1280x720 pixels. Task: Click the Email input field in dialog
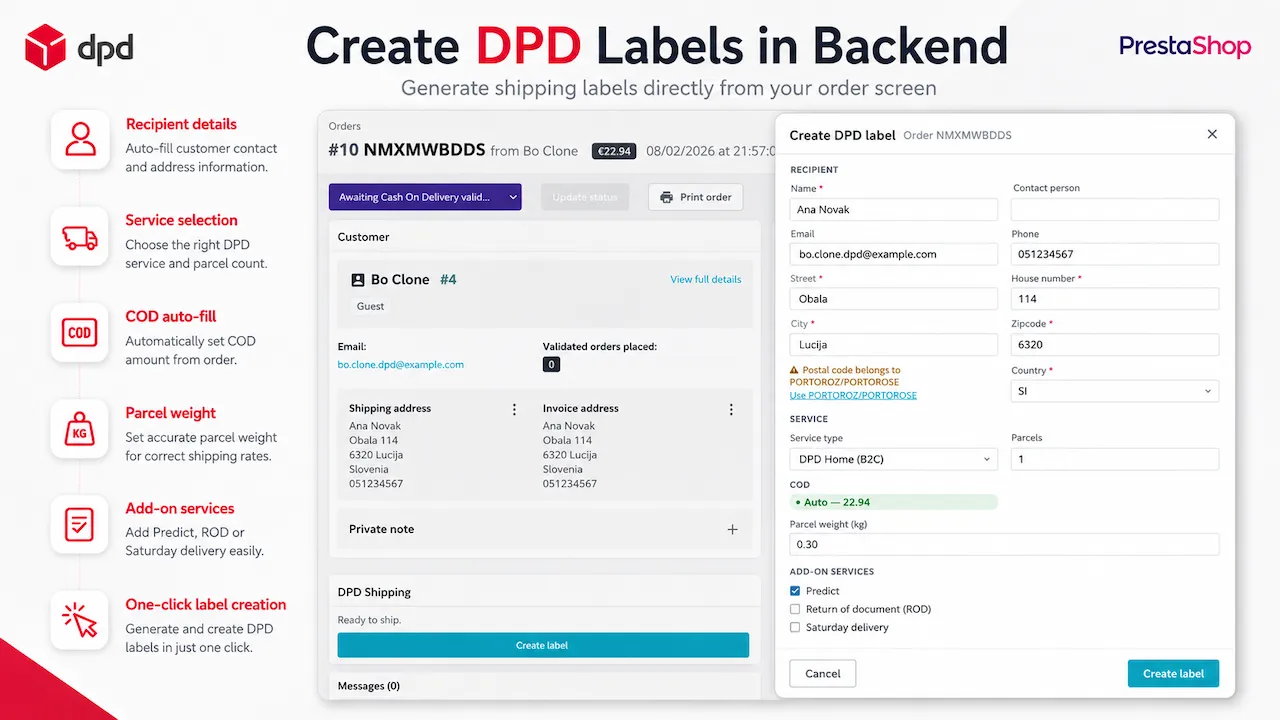click(x=894, y=254)
